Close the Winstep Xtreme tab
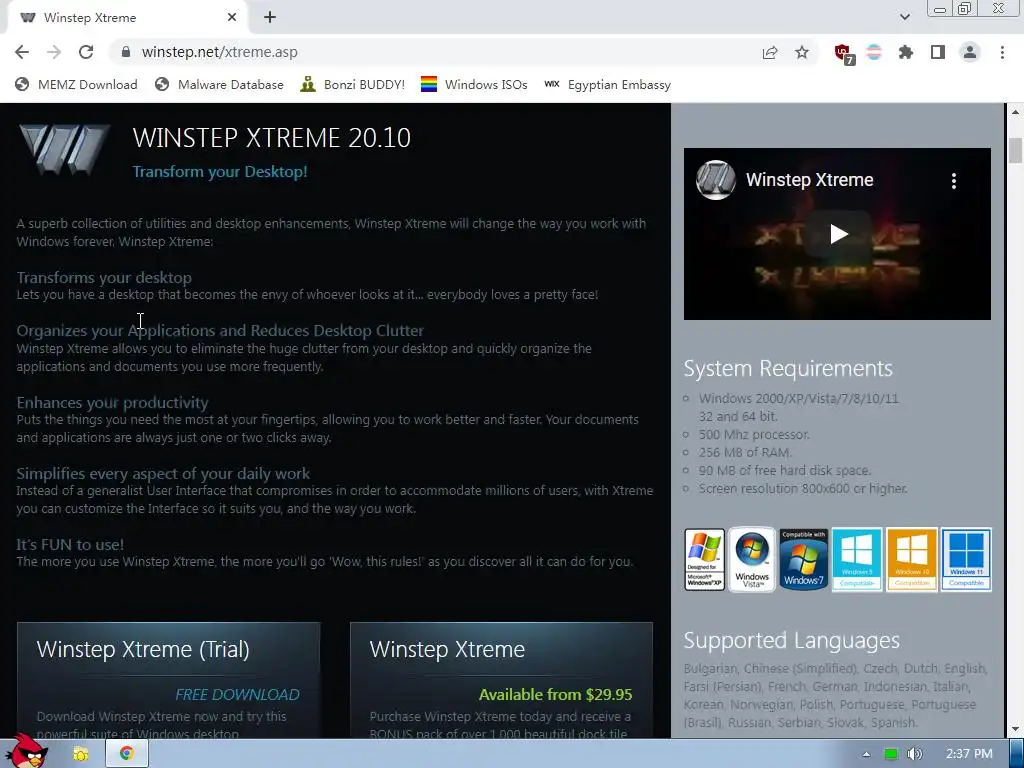 [x=232, y=18]
